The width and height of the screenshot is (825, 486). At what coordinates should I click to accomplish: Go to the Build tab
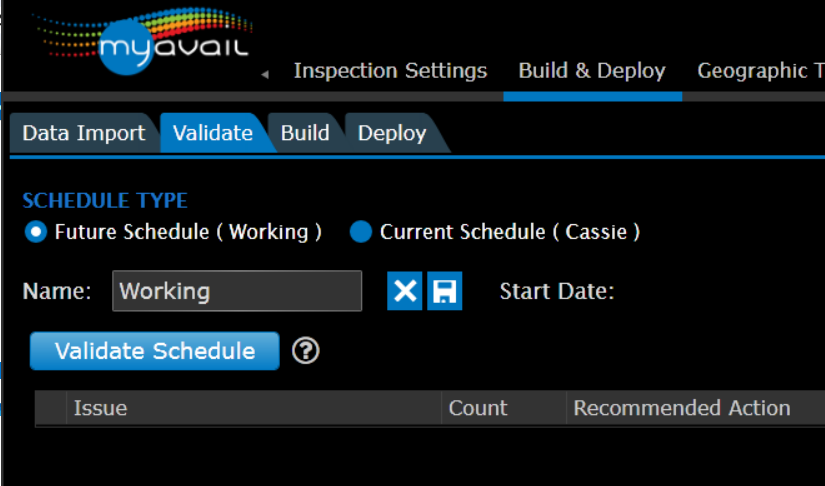tap(305, 133)
